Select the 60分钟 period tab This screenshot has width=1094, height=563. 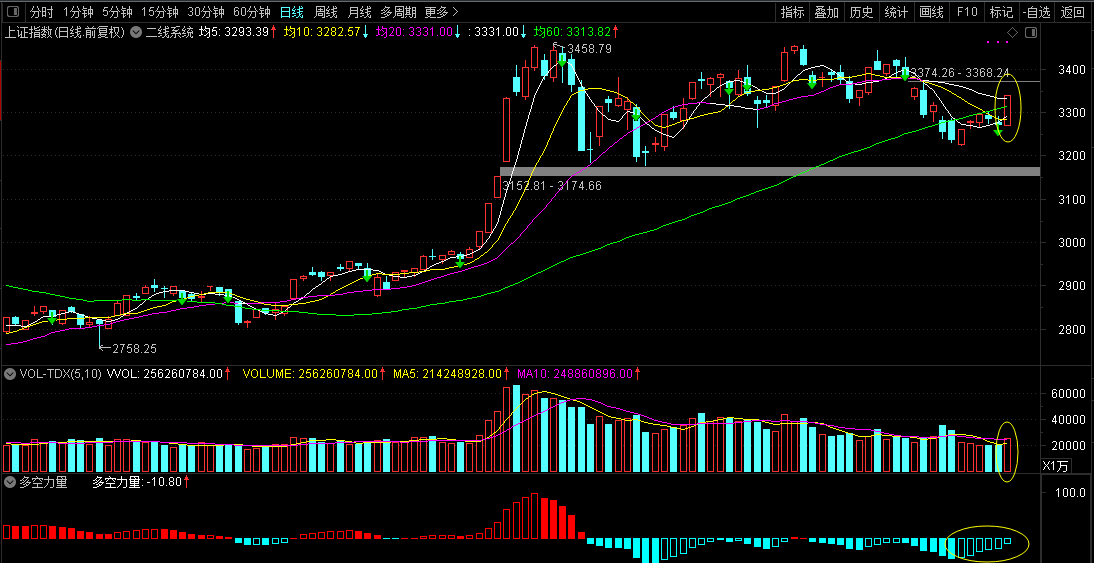pyautogui.click(x=251, y=12)
